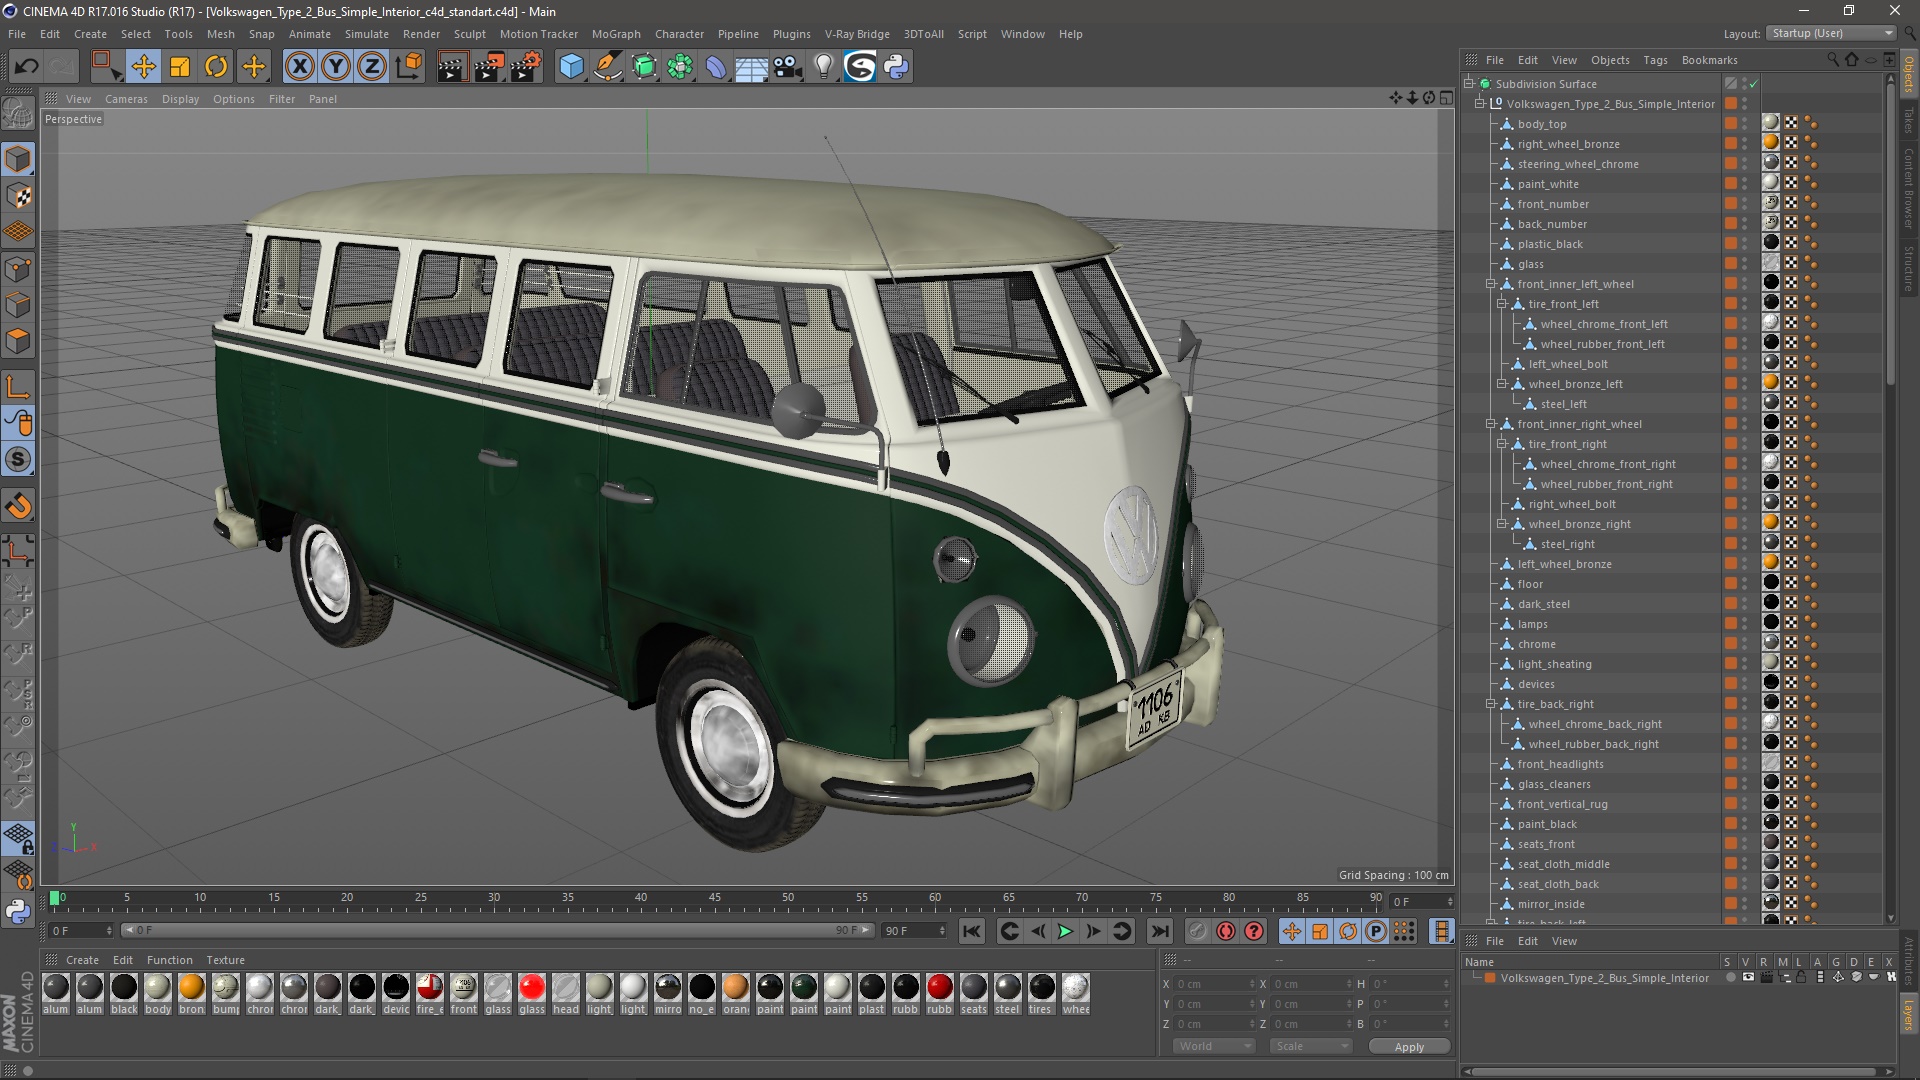Click X position coordinate field
The width and height of the screenshot is (1920, 1080).
(1215, 984)
